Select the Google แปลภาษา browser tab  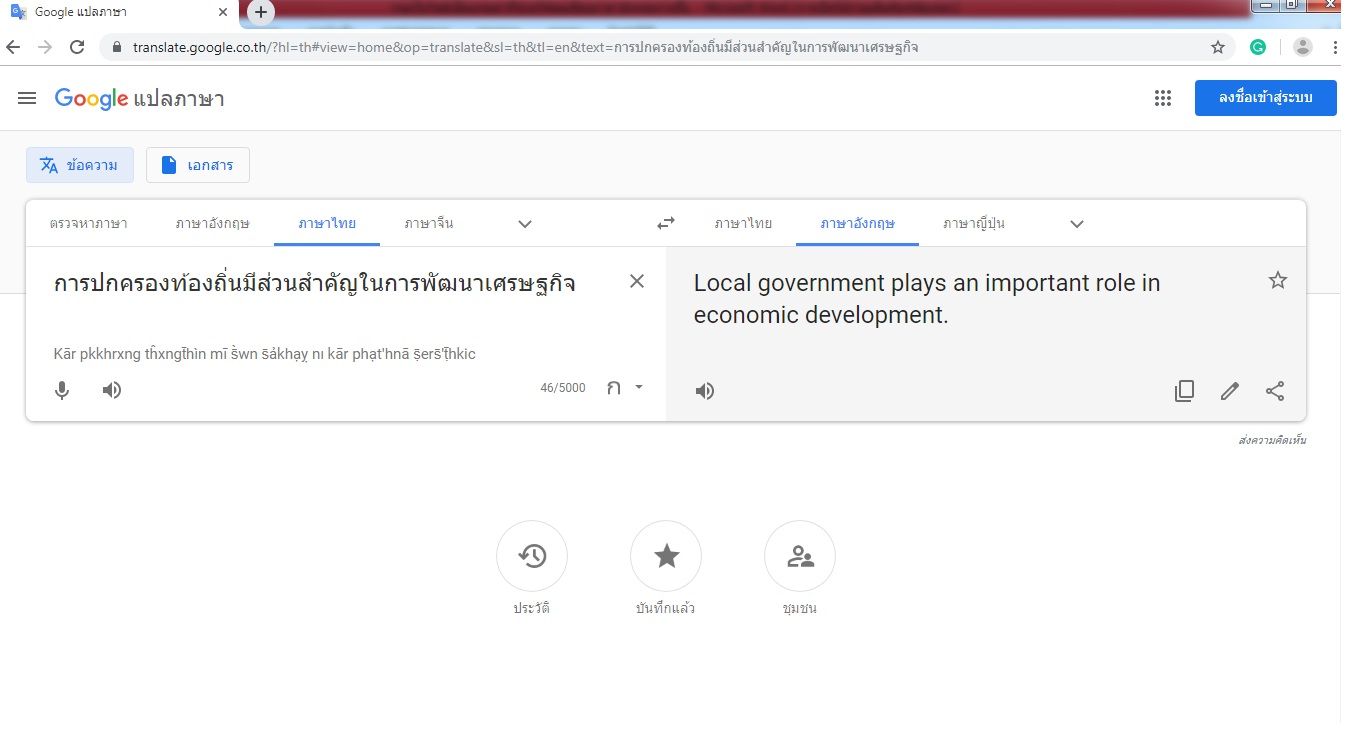click(120, 13)
